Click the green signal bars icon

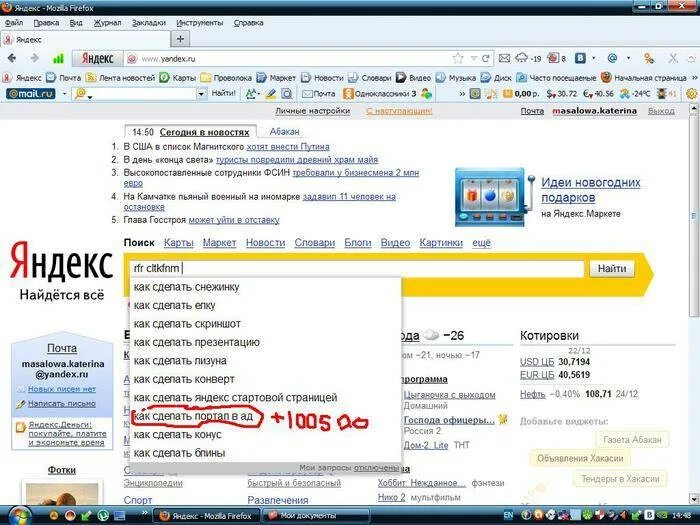[x=58, y=58]
